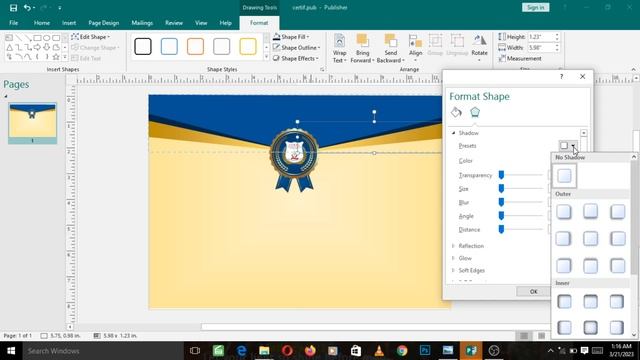This screenshot has height=360, width=640.
Task: Switch to the Insert tab
Action: [69, 23]
